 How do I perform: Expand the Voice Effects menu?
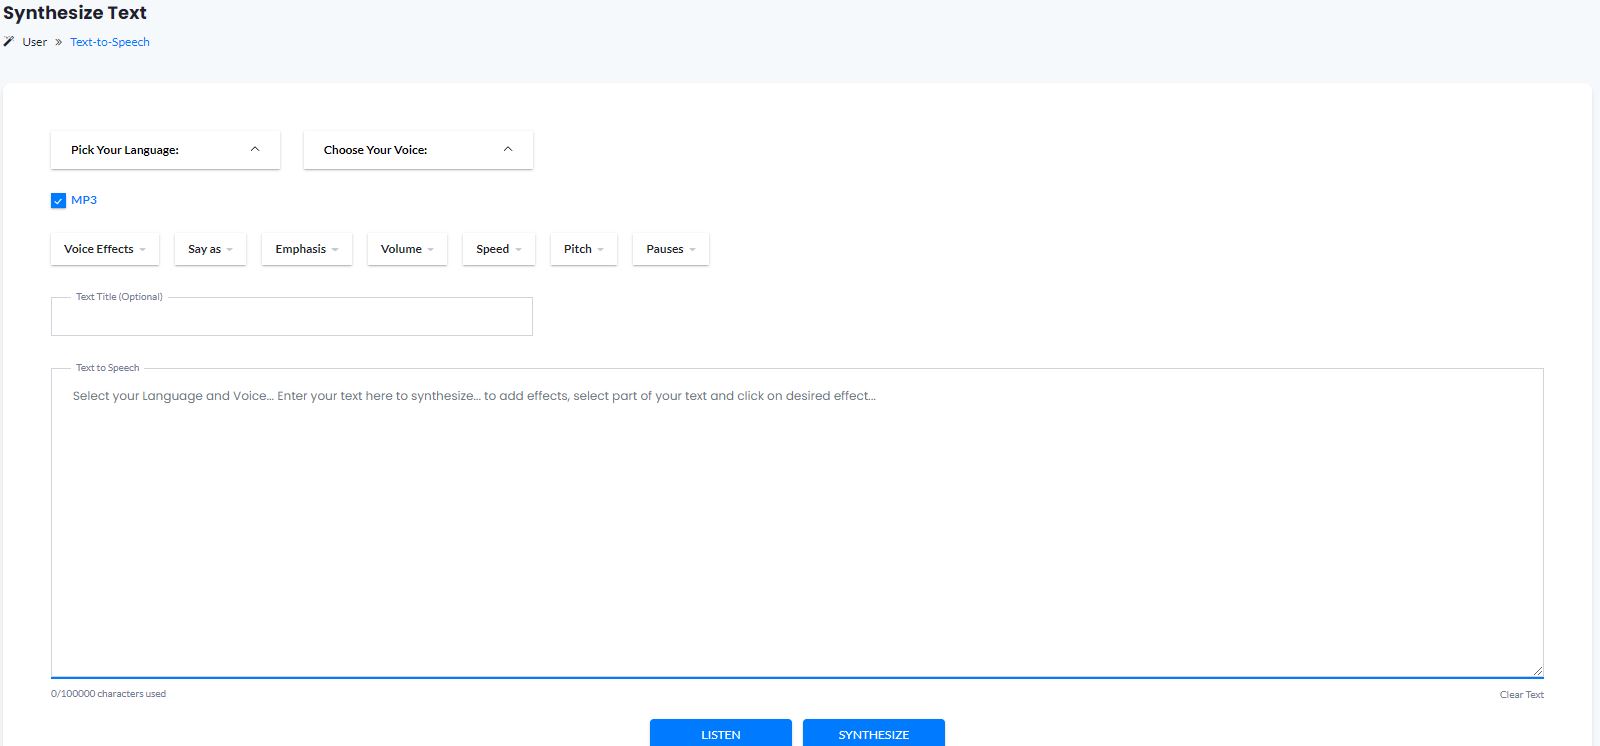pos(105,249)
